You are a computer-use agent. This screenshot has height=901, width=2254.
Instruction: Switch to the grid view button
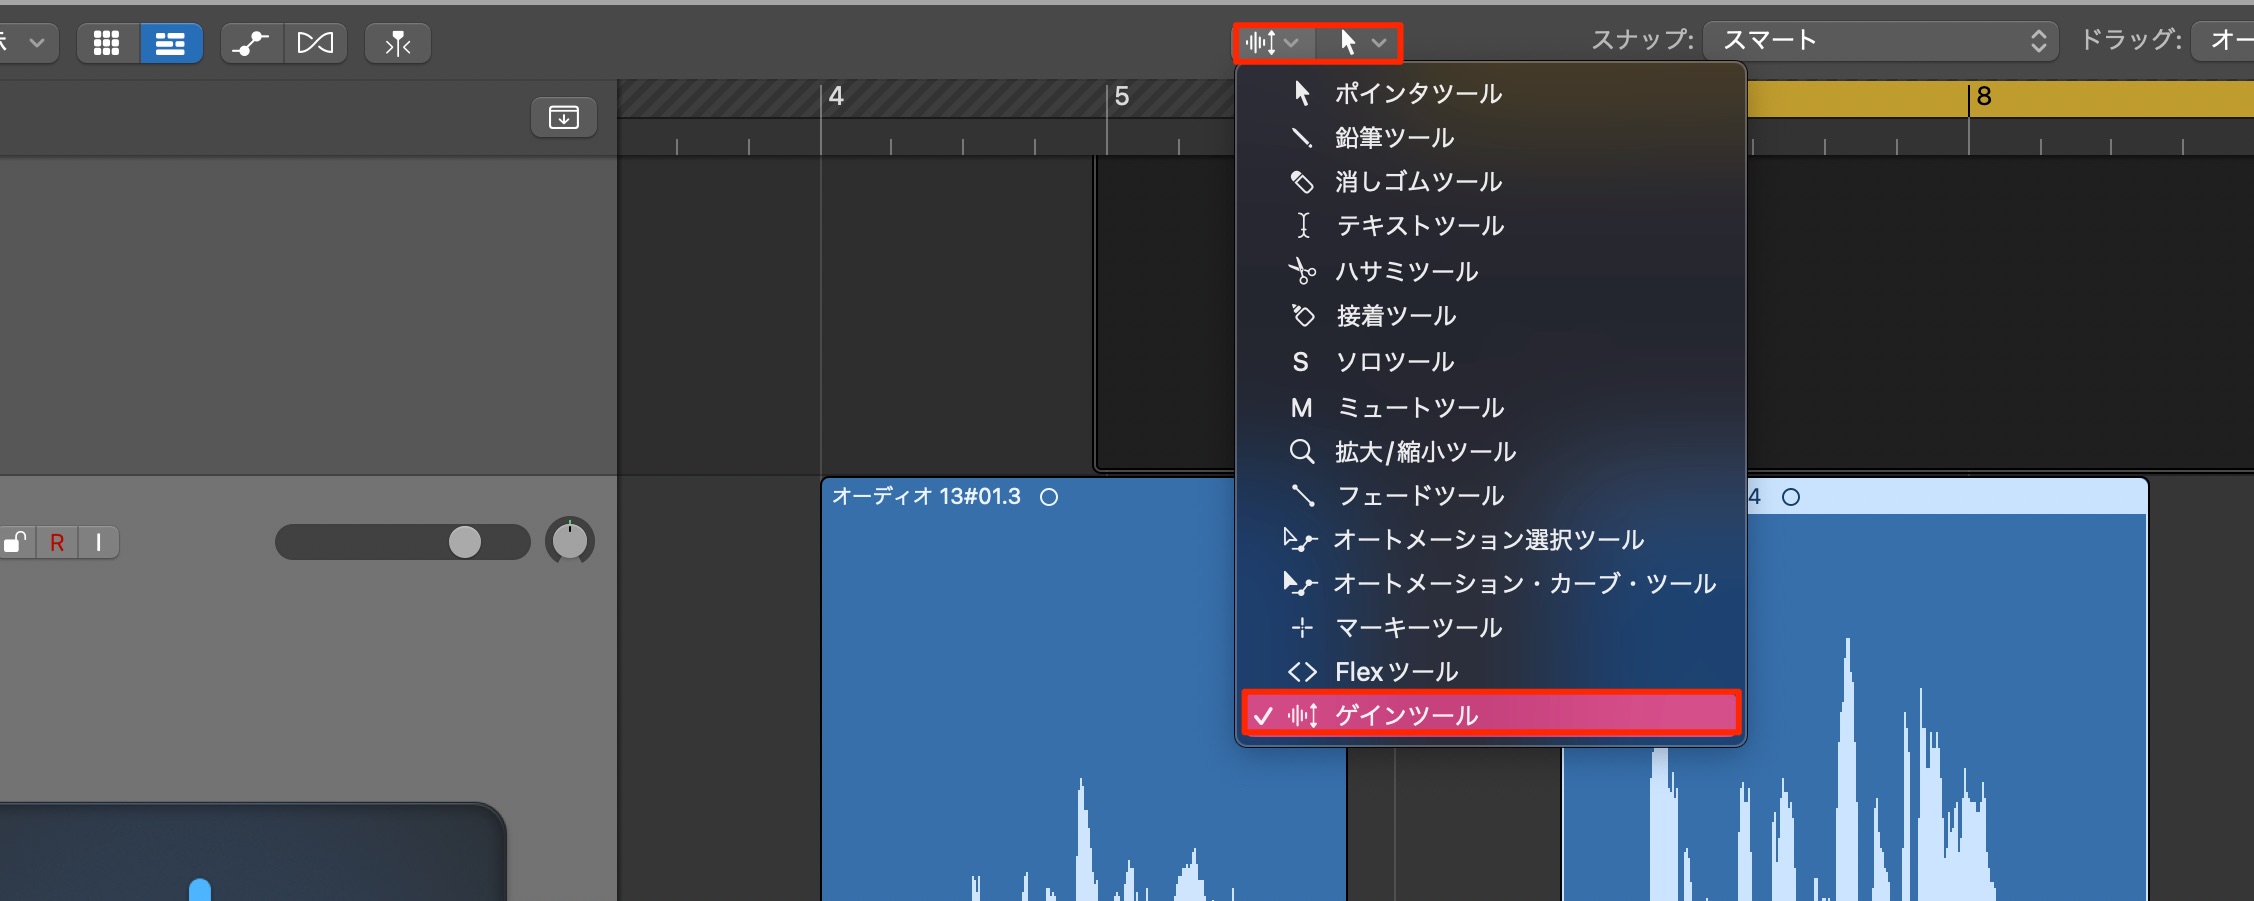click(107, 43)
